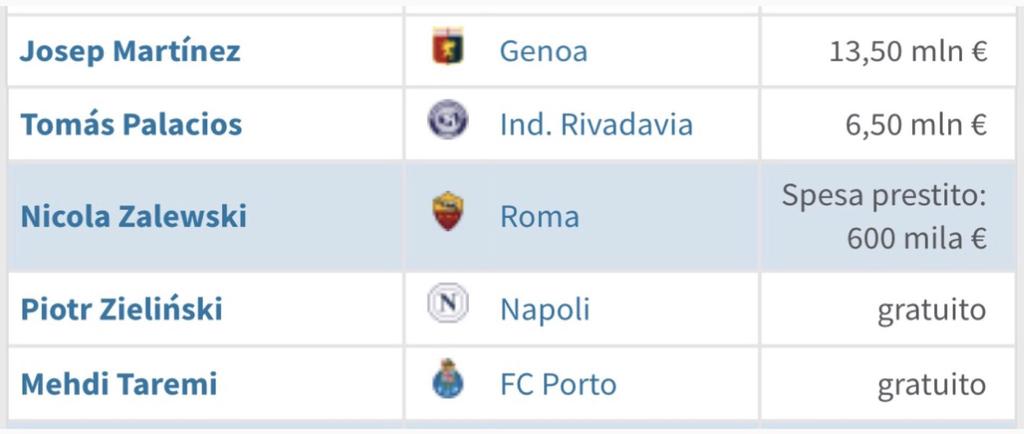
Task: Click the Spesa prestito 600 mila € fee
Action: coord(884,217)
